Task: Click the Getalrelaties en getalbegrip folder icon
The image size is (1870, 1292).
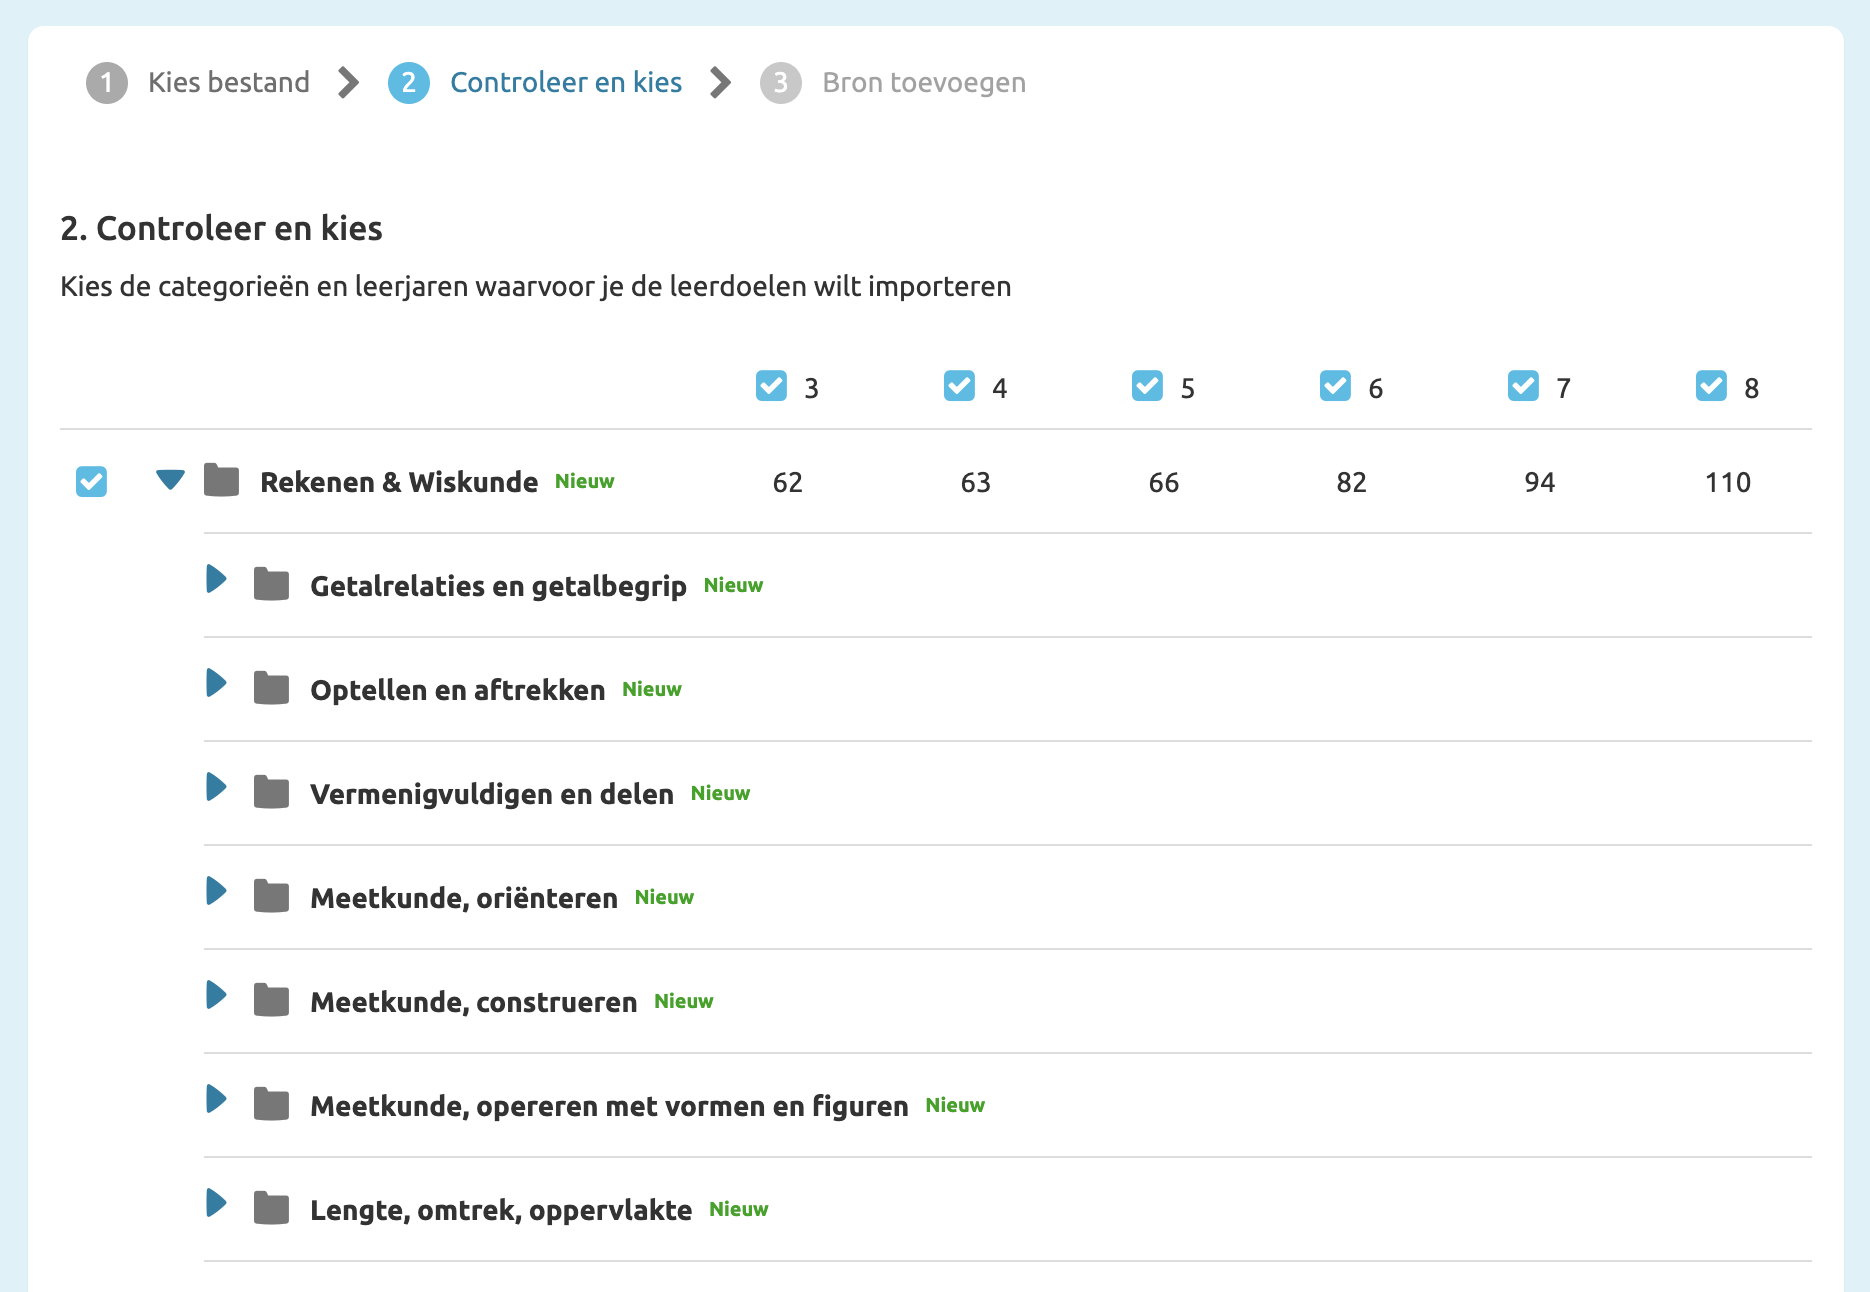Action: tap(270, 585)
